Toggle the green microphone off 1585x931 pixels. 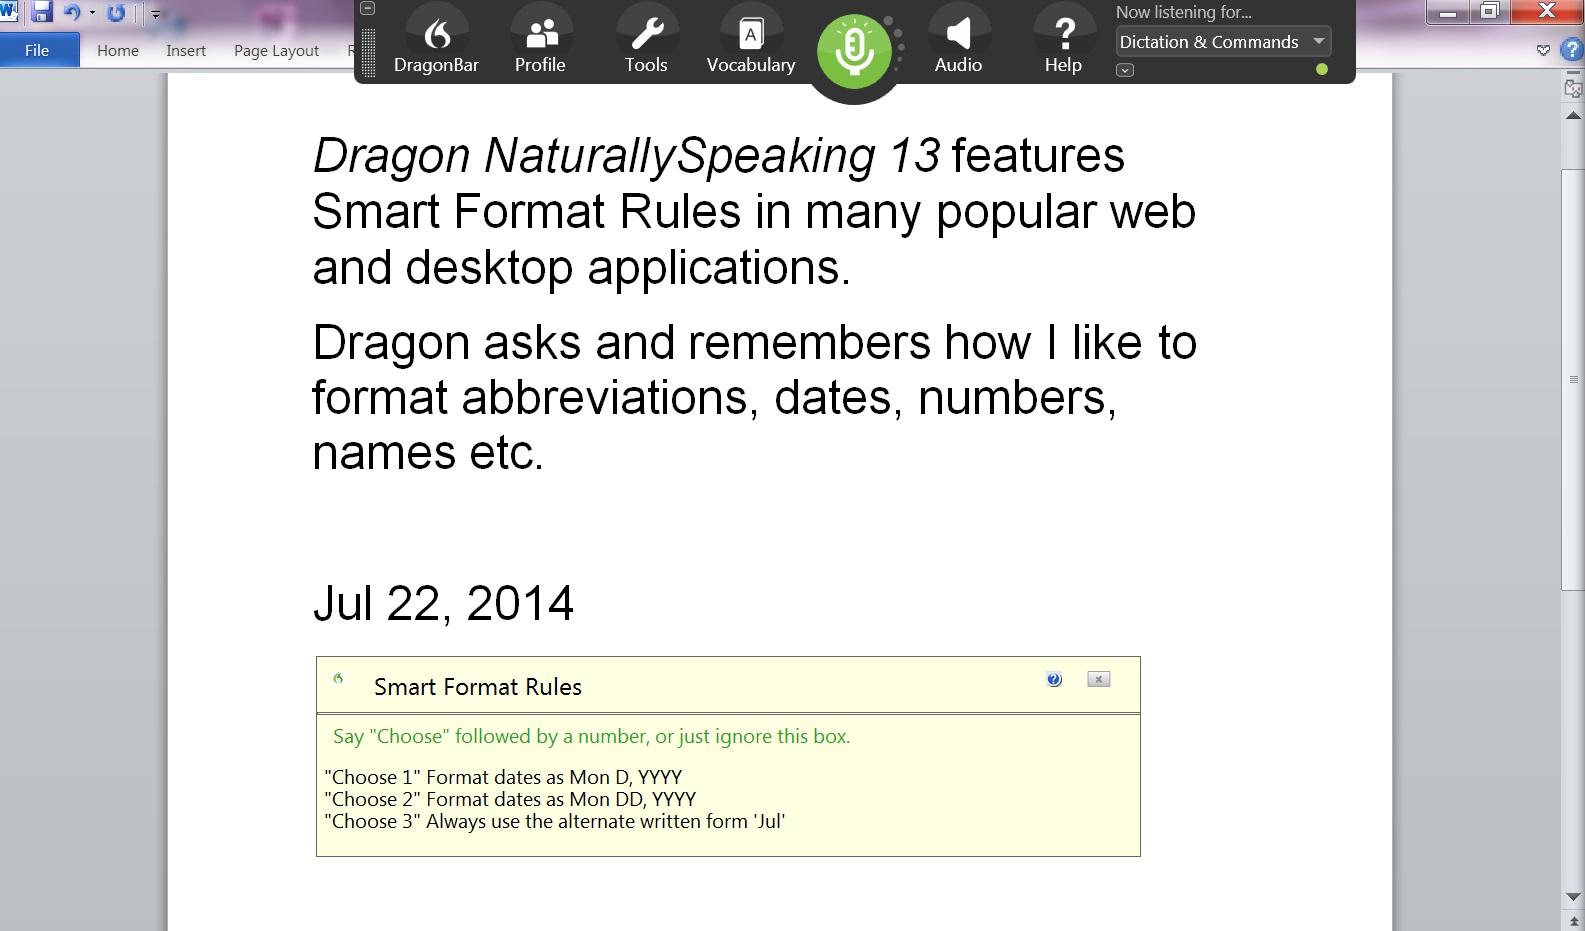854,50
